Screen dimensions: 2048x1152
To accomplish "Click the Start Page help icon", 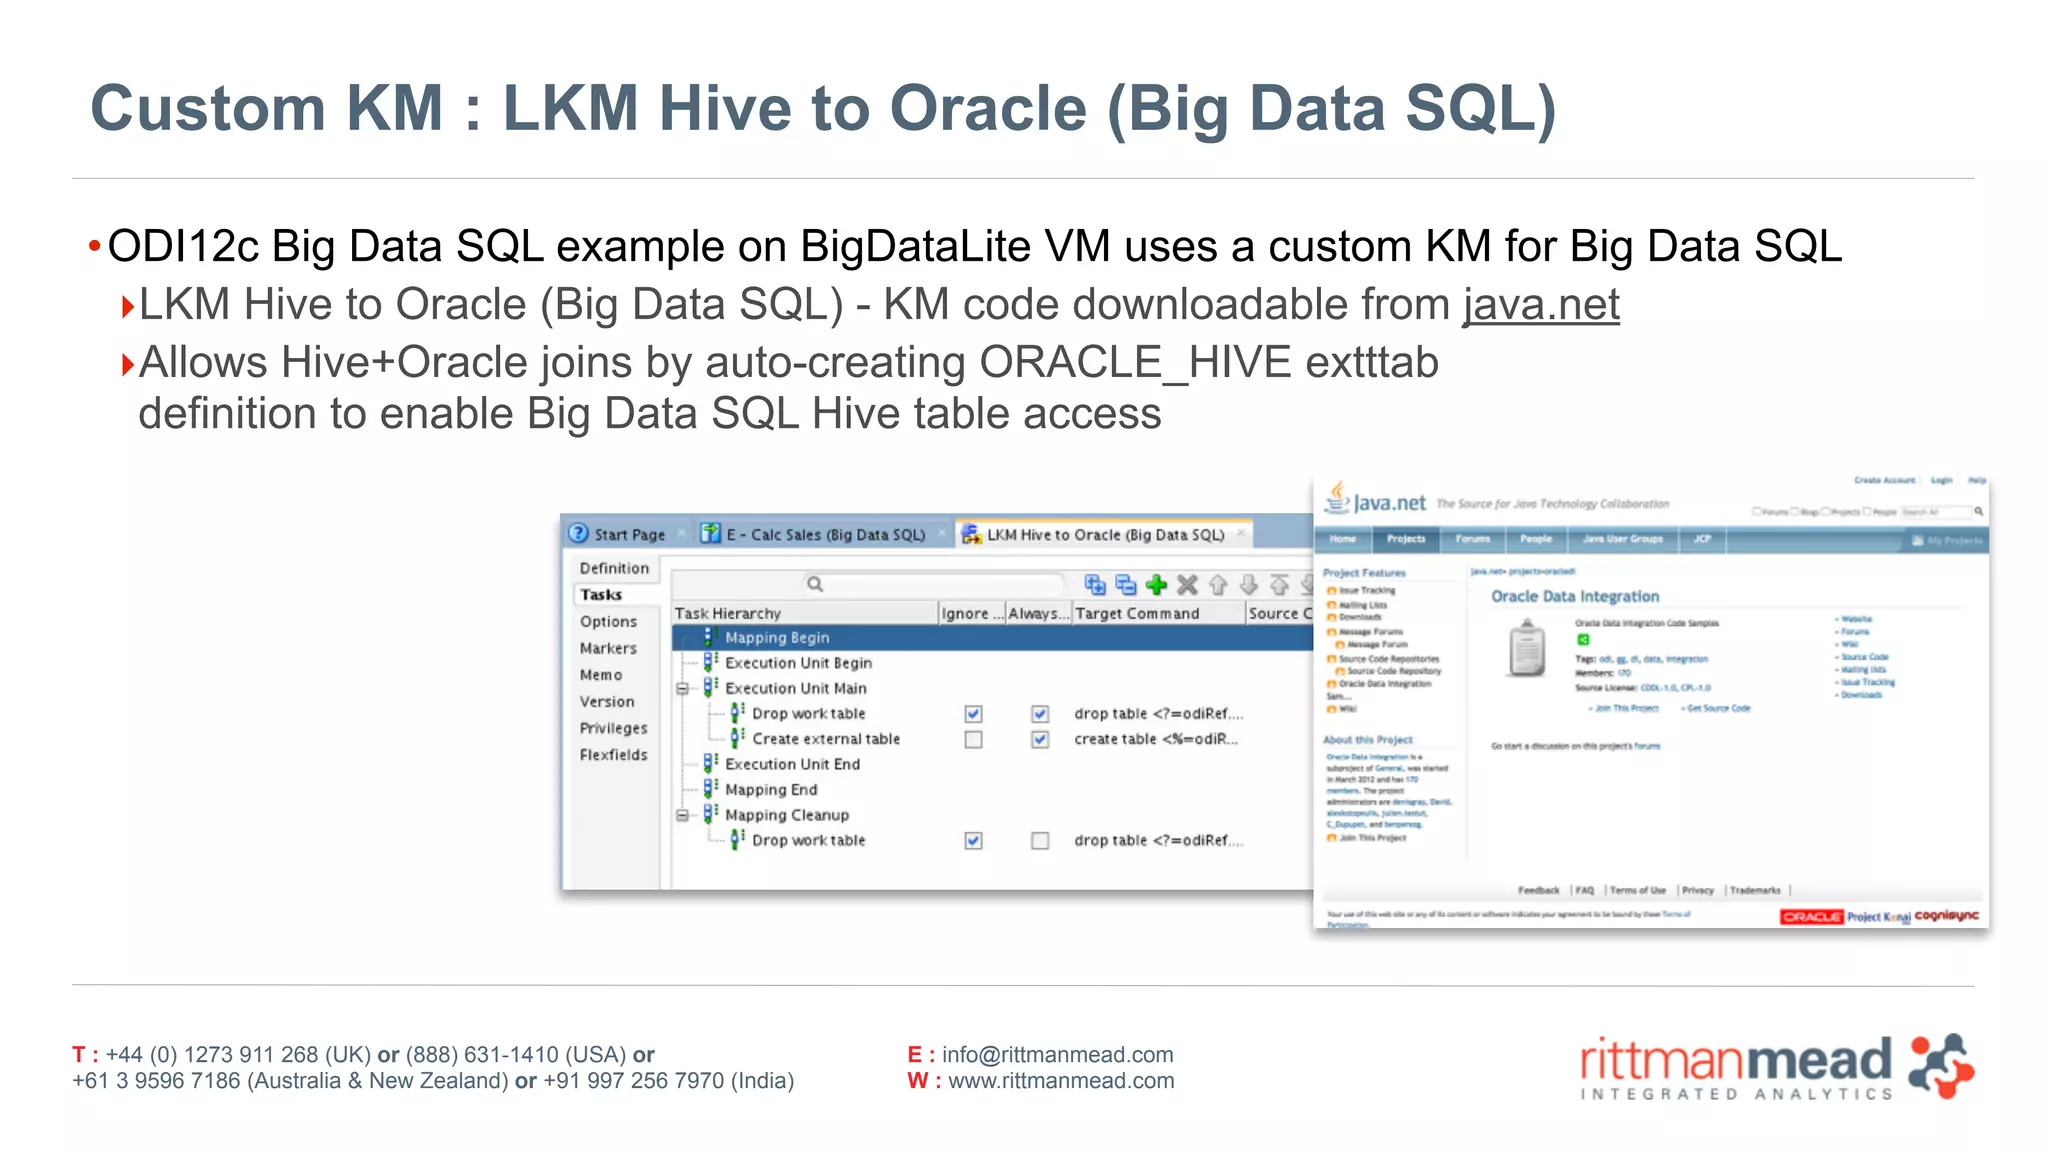I will (579, 534).
